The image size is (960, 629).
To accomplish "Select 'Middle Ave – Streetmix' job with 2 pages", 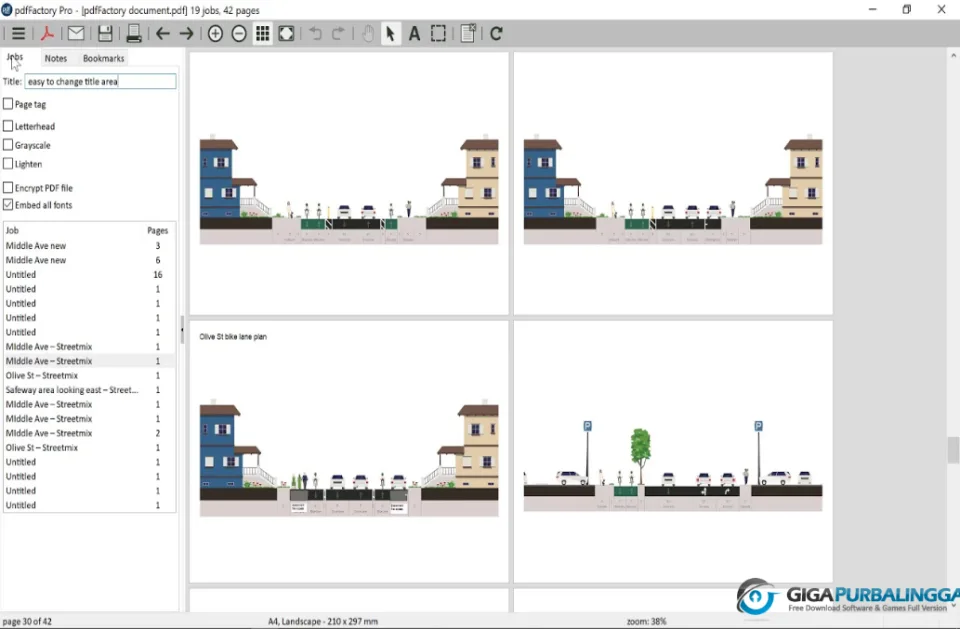I will (x=89, y=433).
